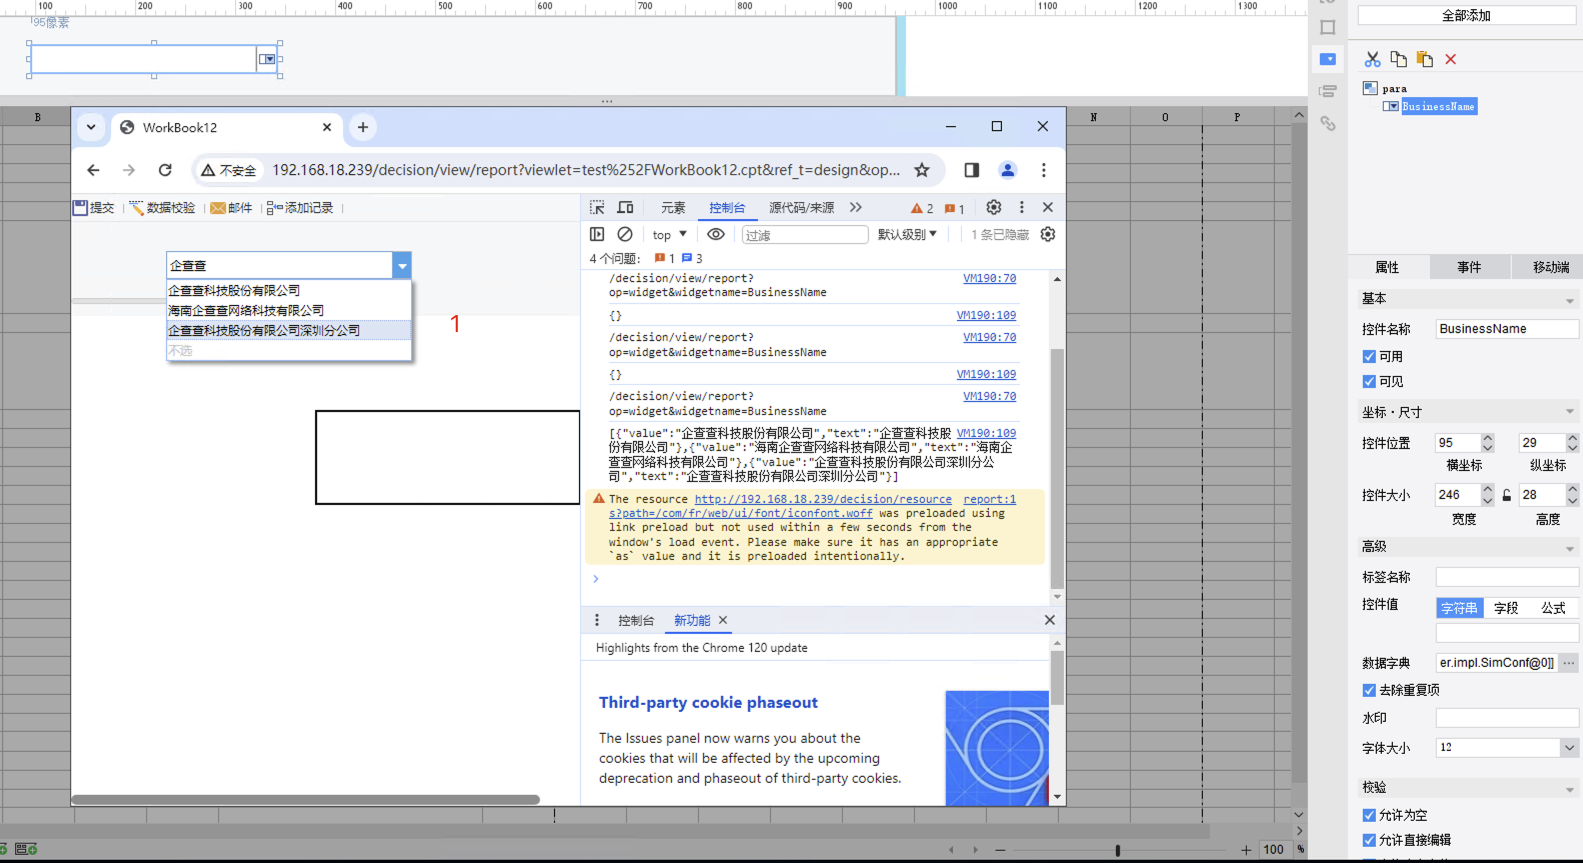Collapse the 高级 section
Screen dimensions: 1583x863
[1569, 548]
